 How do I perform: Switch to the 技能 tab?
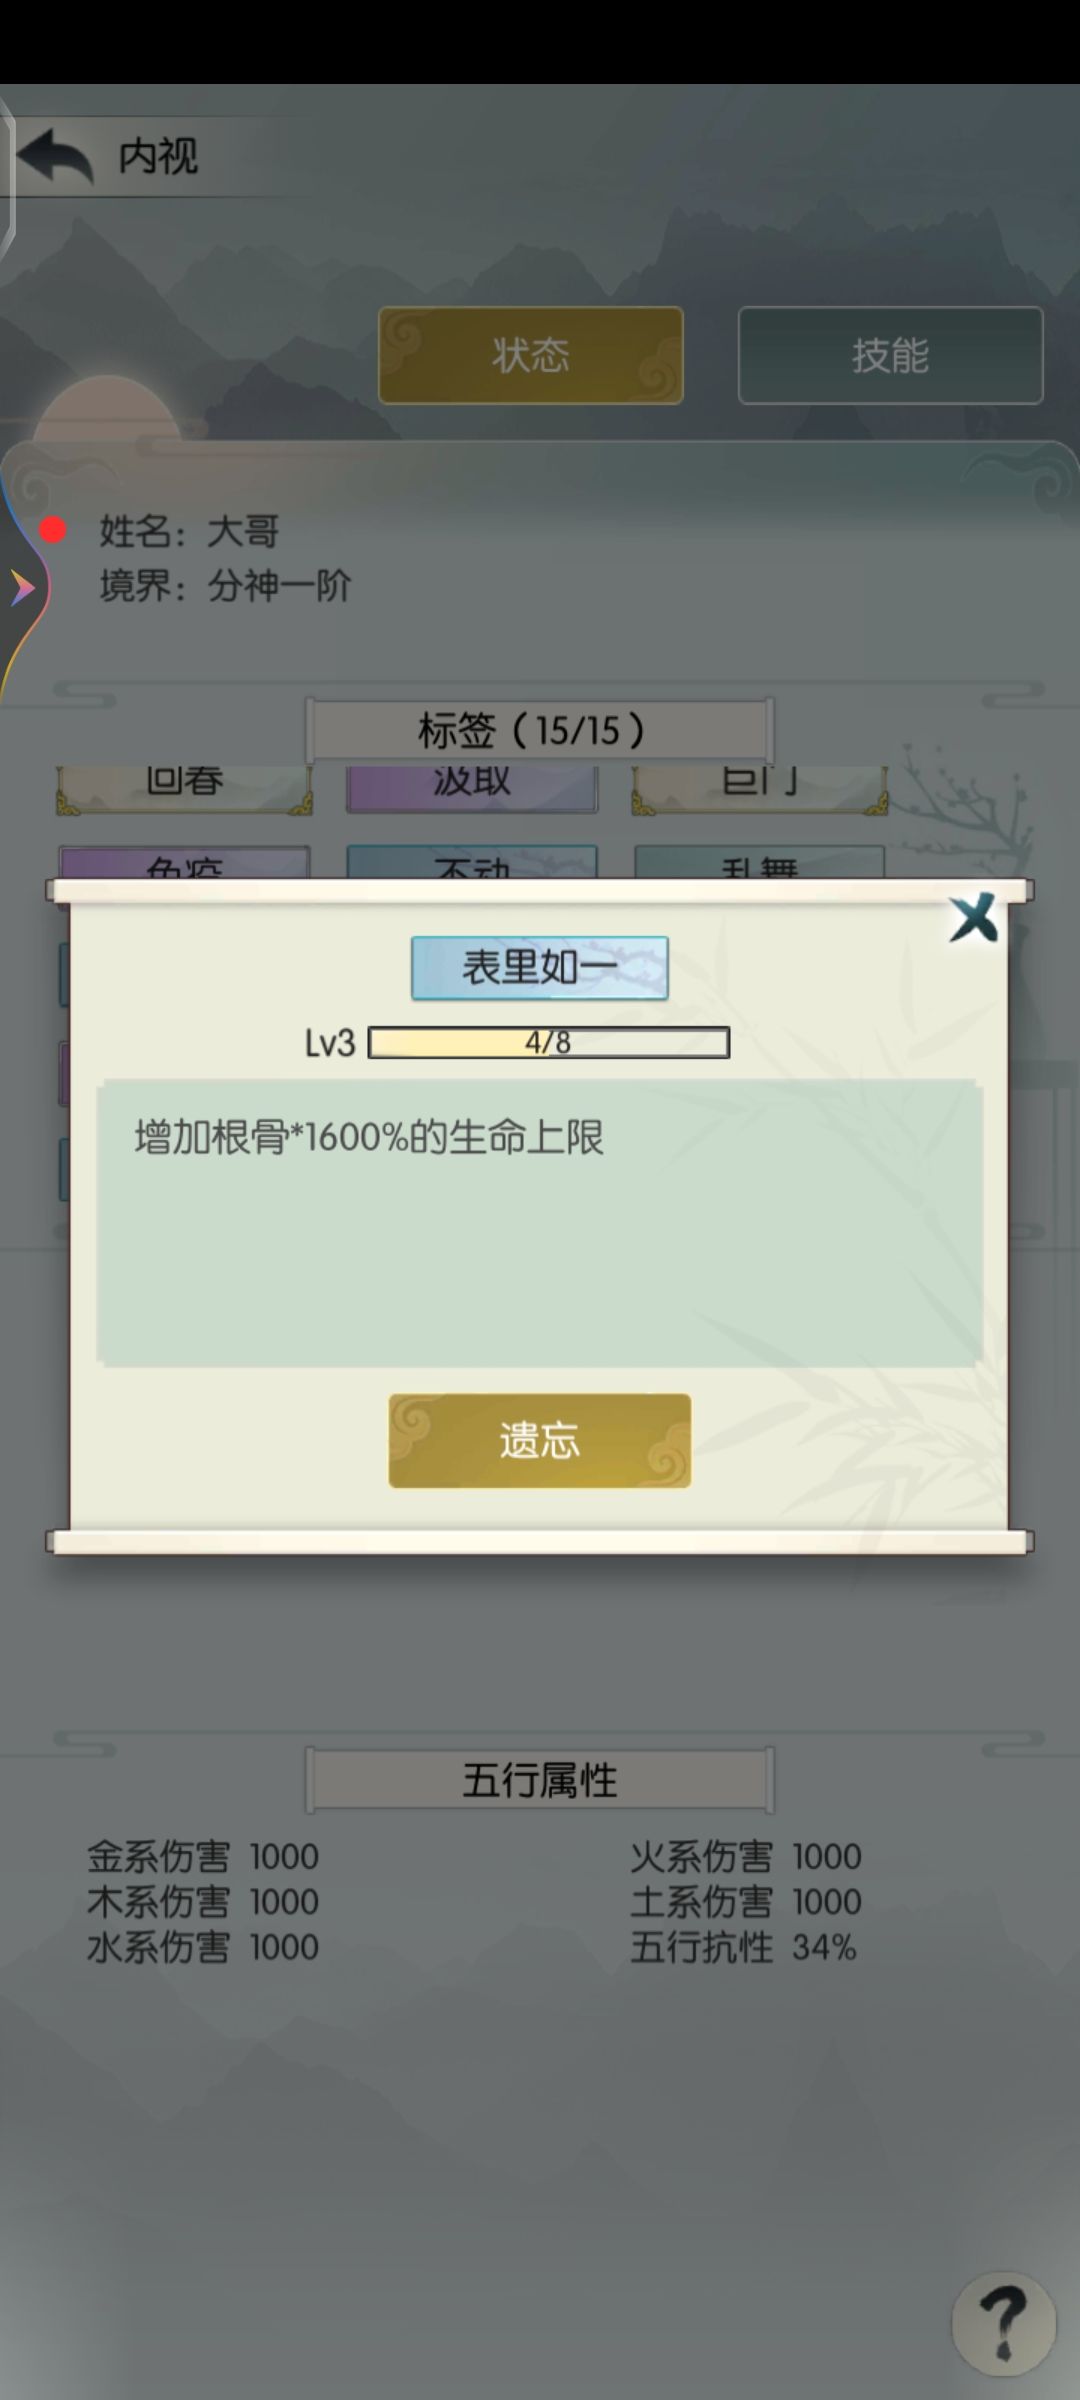pos(890,355)
